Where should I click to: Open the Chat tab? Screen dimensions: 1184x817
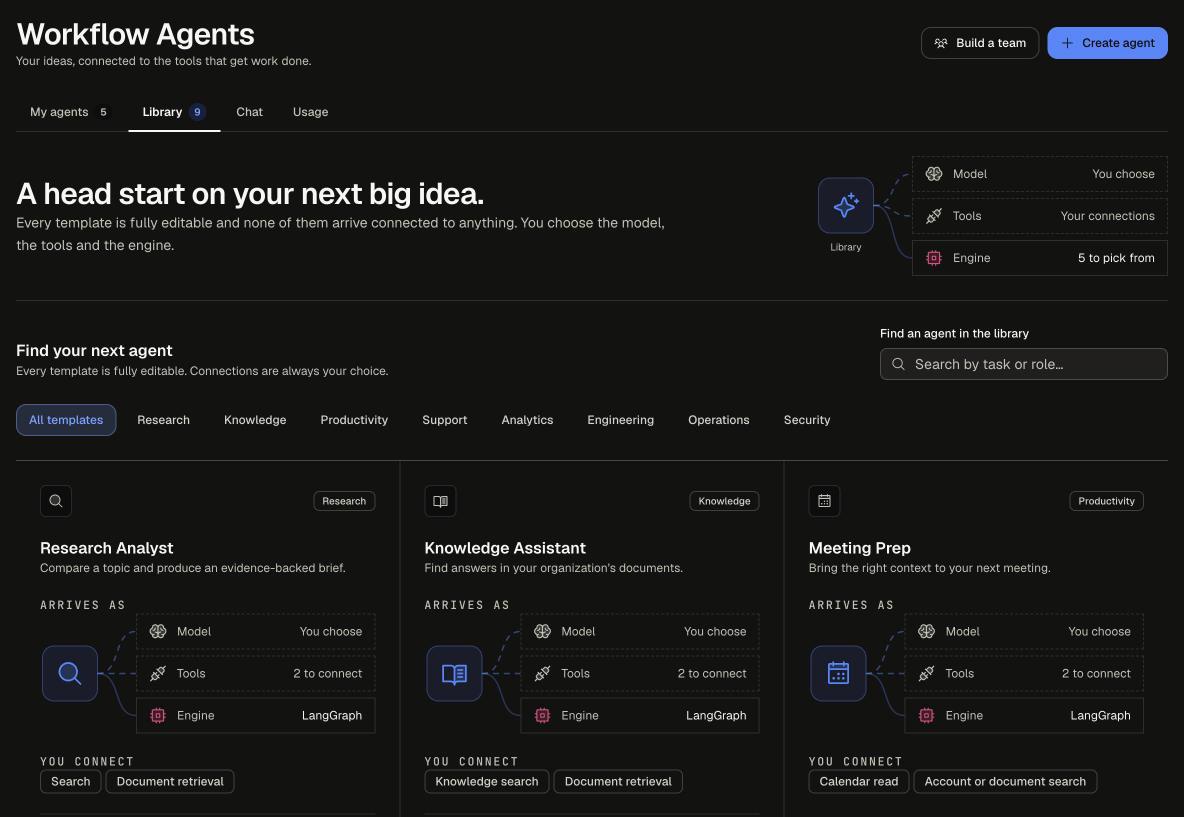249,112
